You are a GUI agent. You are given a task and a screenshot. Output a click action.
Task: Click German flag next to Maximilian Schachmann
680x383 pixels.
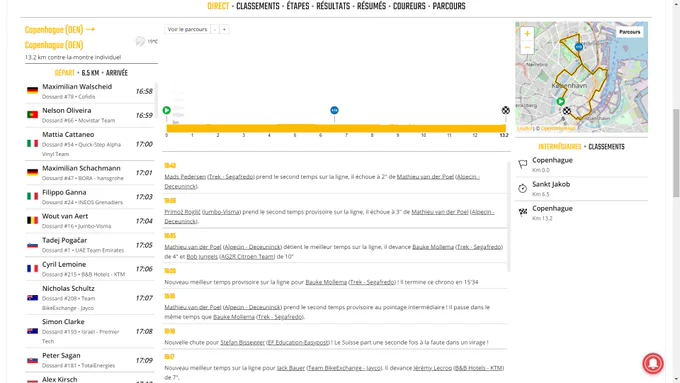[33, 172]
